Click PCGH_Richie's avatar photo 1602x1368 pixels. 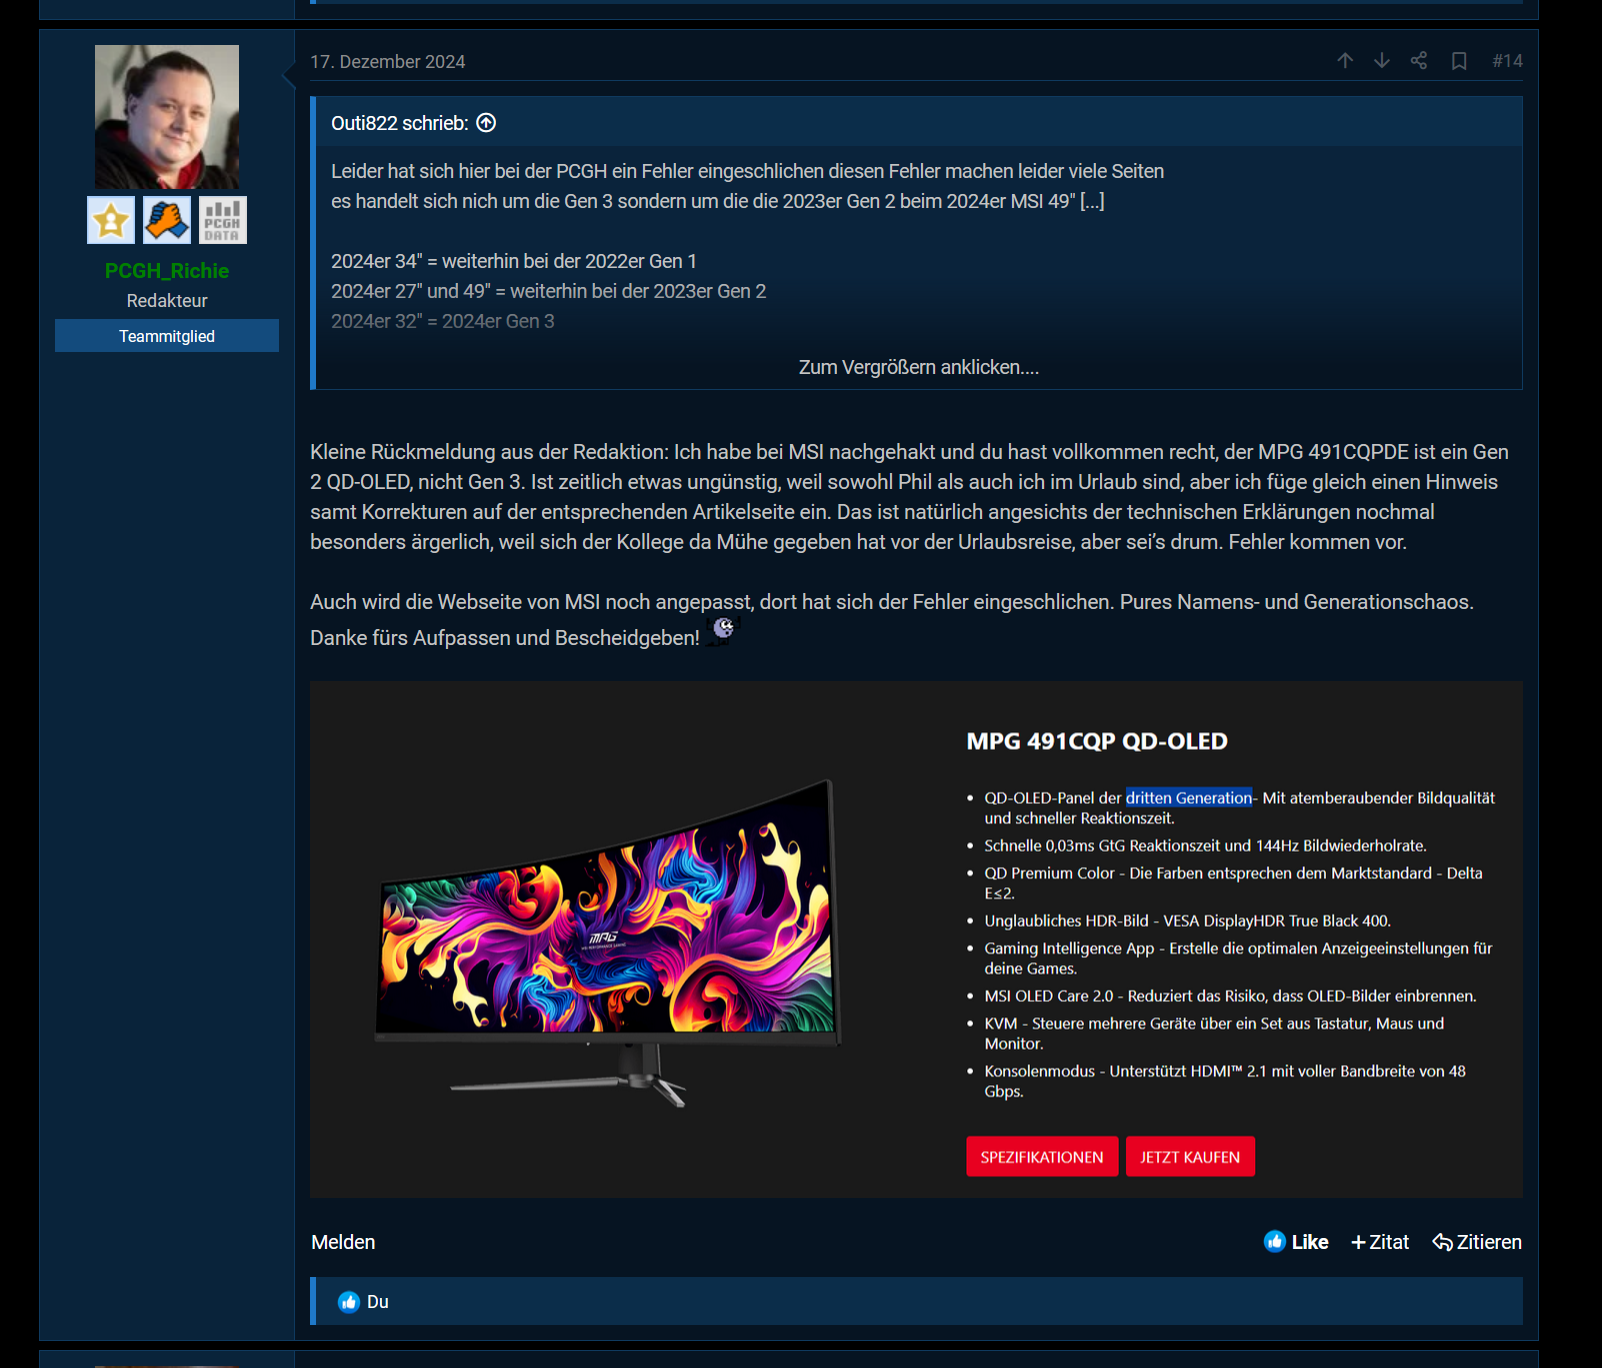pos(166,115)
